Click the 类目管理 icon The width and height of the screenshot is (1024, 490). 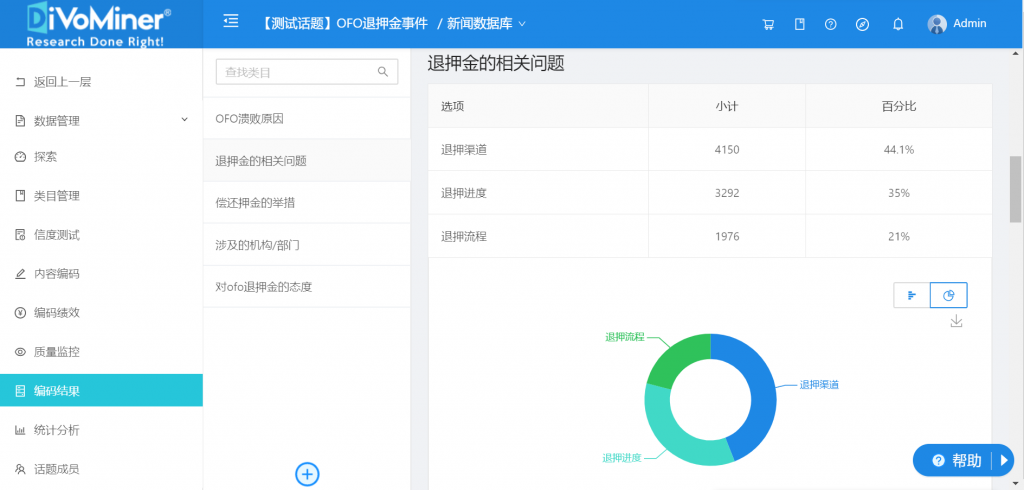pyautogui.click(x=20, y=195)
